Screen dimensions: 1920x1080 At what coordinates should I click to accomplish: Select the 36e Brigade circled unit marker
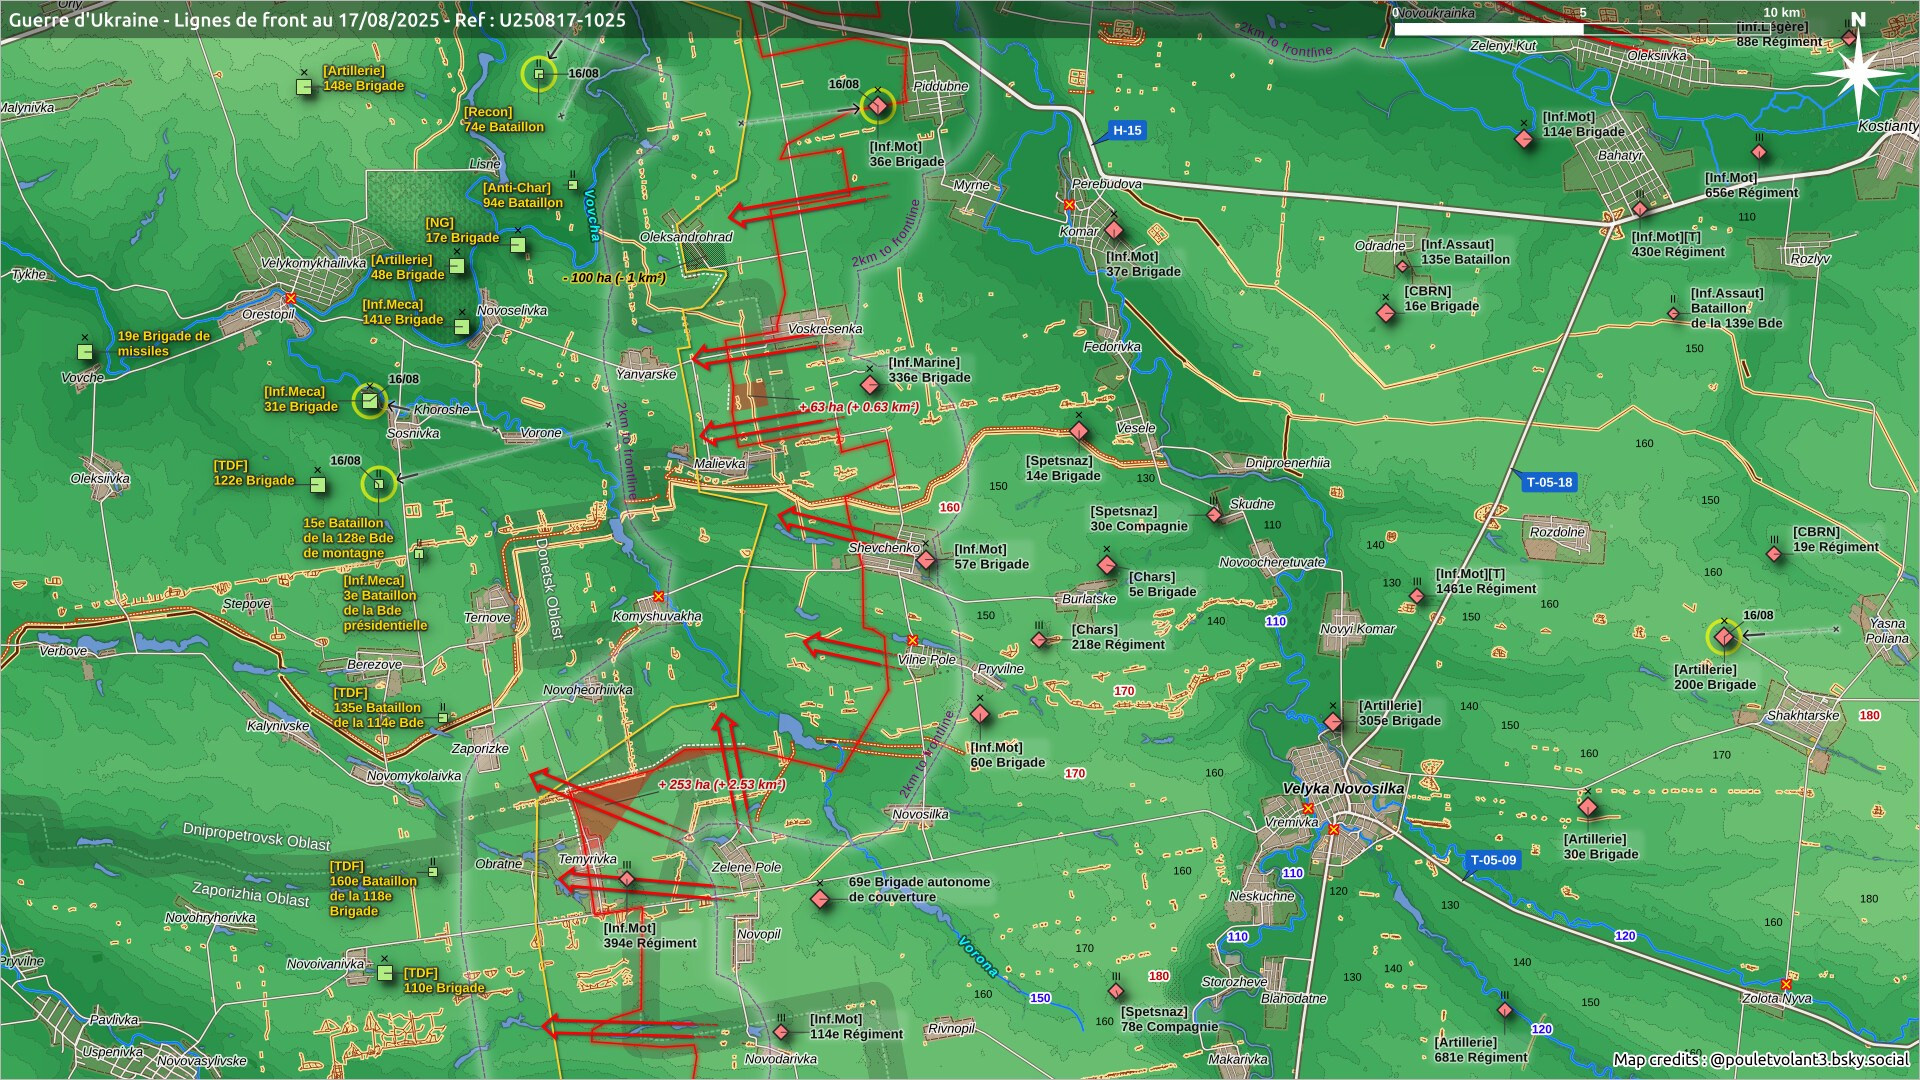tap(877, 106)
